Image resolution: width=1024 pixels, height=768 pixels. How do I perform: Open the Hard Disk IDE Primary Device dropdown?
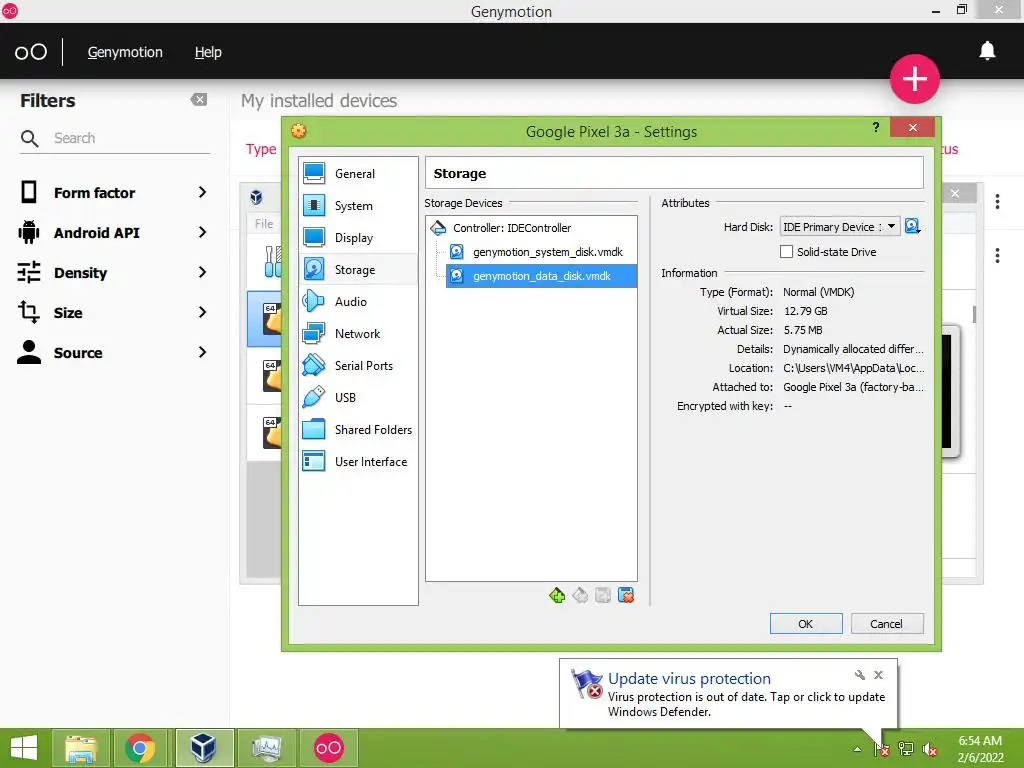(x=840, y=227)
